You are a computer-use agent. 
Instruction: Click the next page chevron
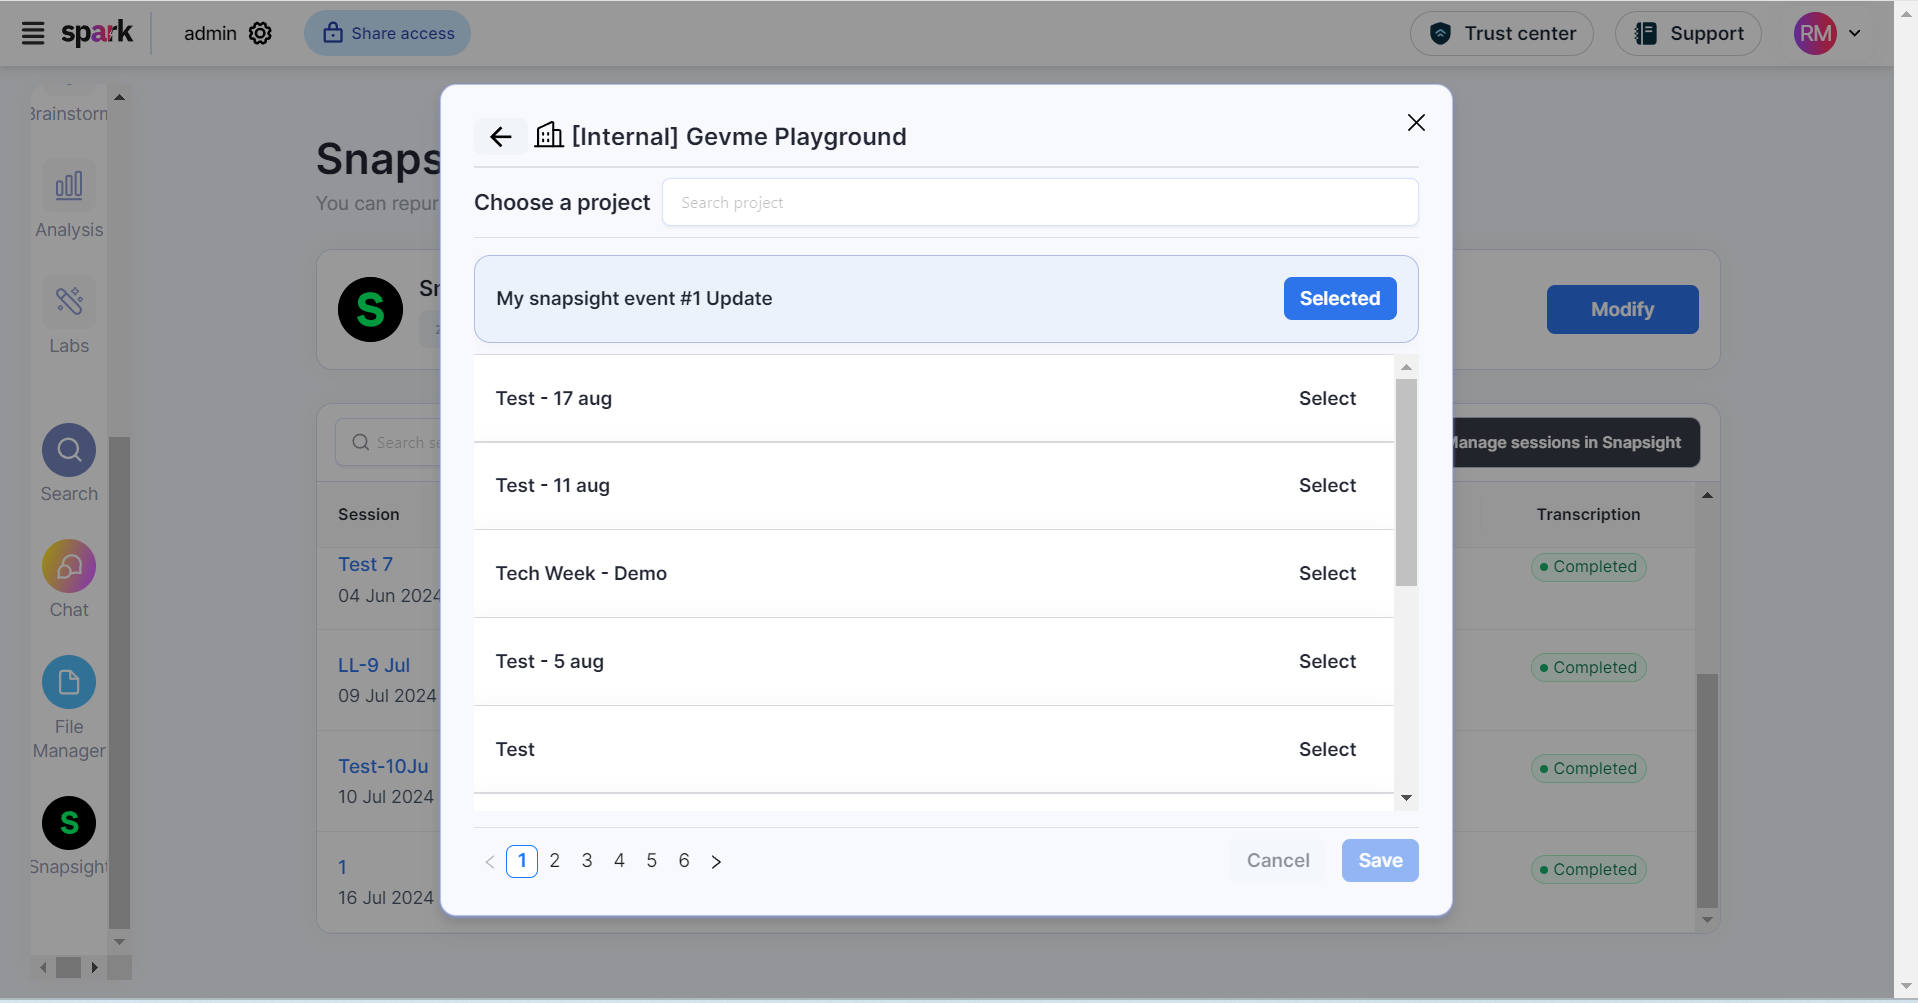[716, 862]
